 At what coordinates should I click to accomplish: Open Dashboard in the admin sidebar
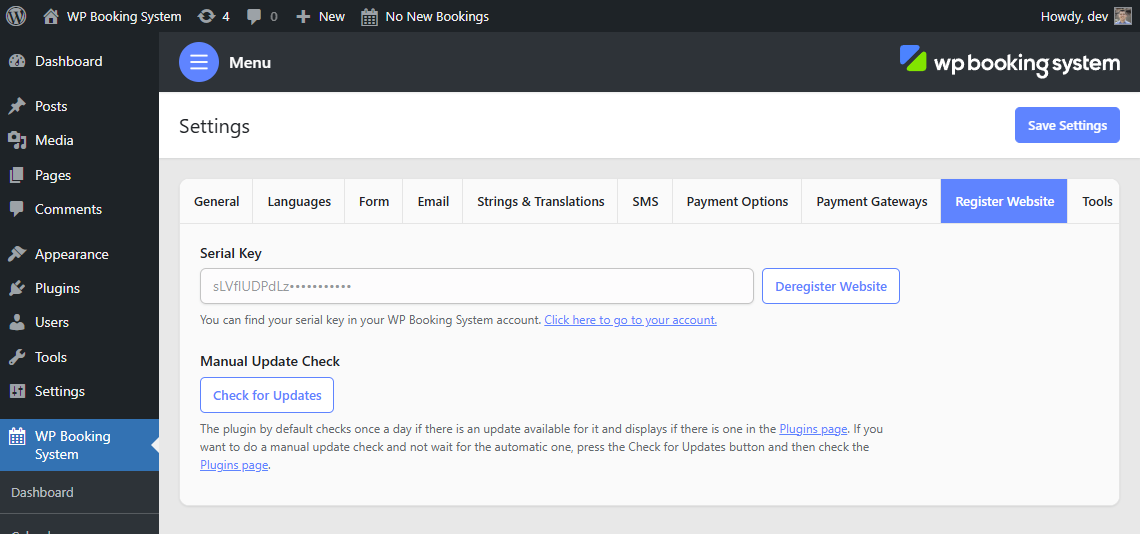click(68, 61)
